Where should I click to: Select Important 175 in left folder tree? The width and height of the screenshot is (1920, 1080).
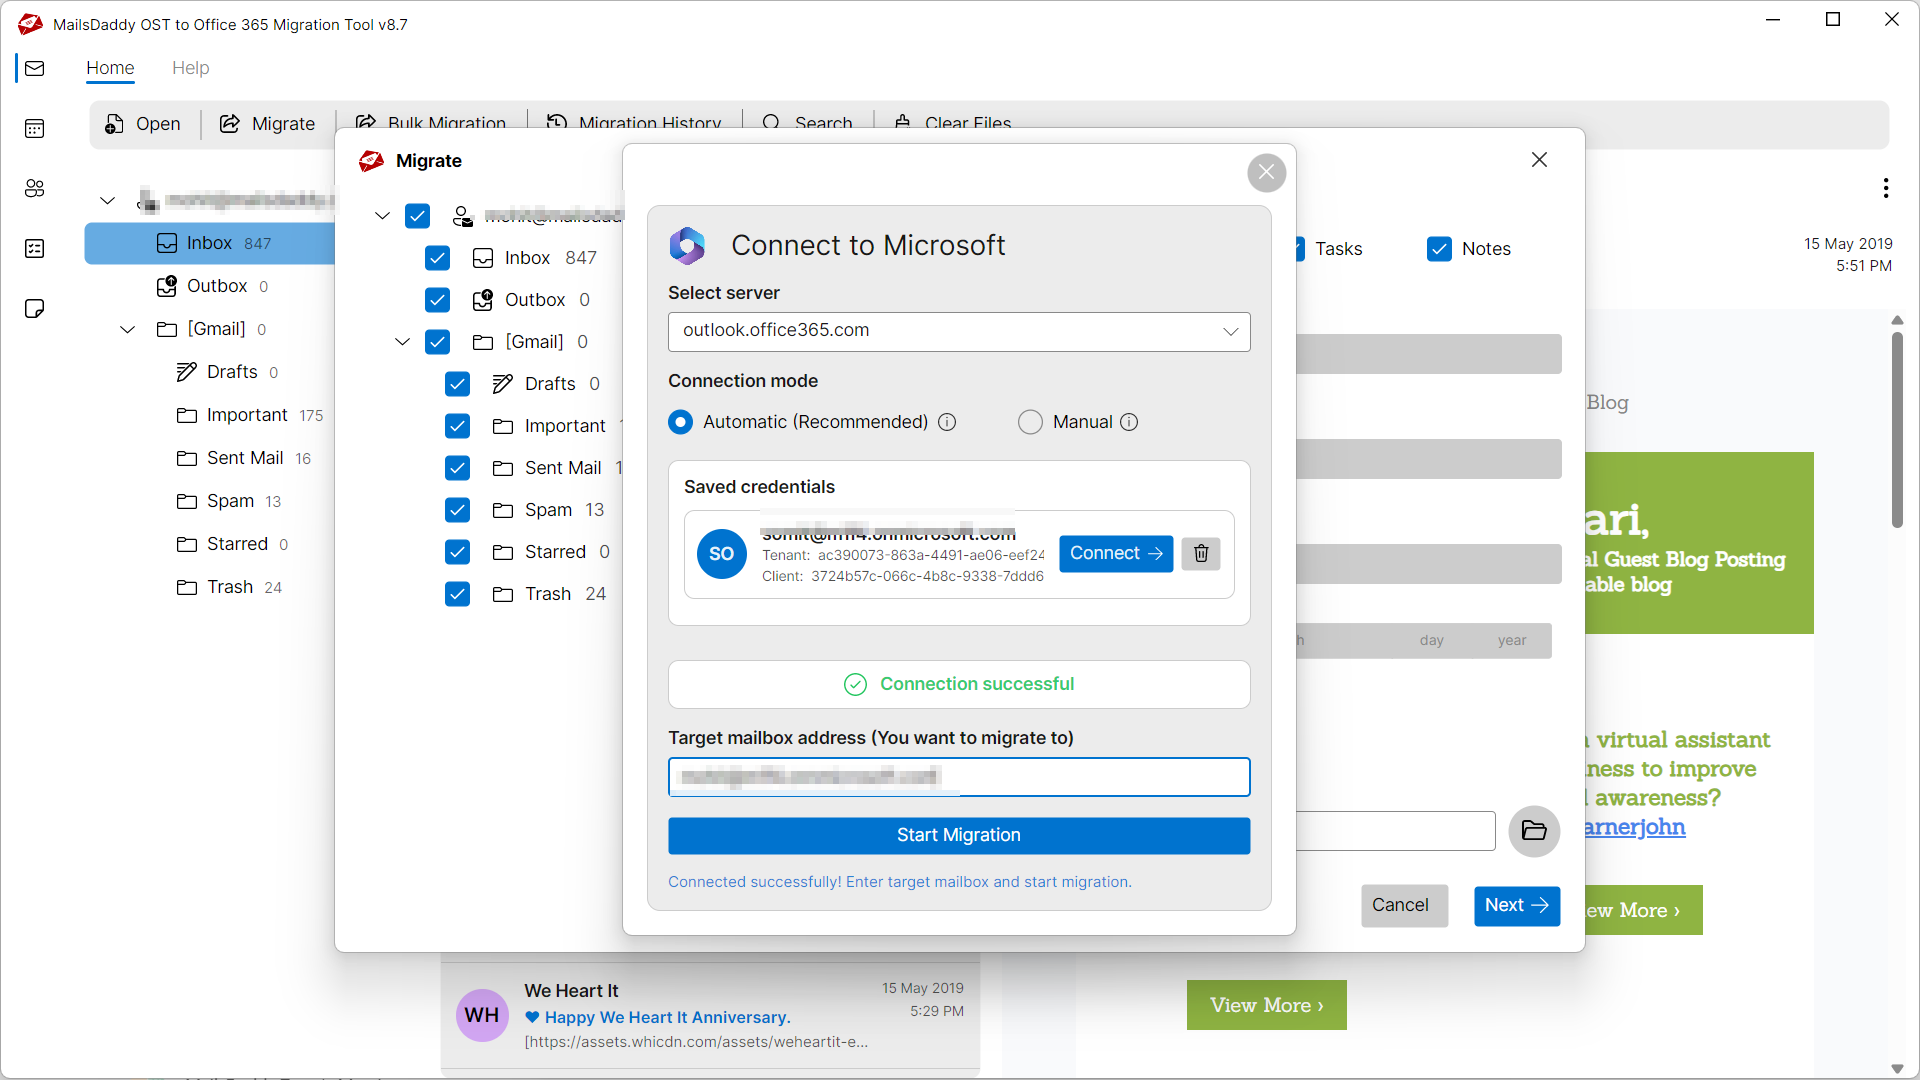(250, 415)
